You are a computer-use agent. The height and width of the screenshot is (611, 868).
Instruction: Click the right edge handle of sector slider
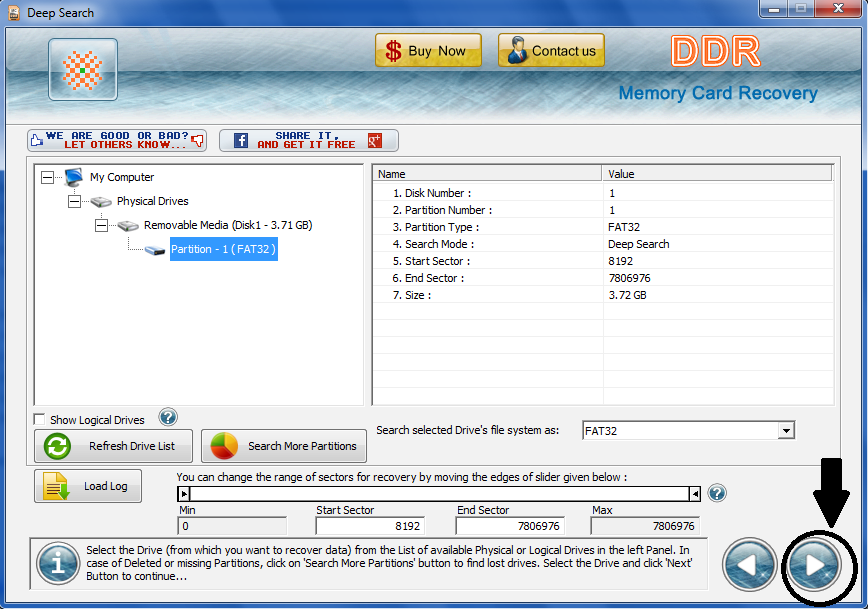[694, 494]
